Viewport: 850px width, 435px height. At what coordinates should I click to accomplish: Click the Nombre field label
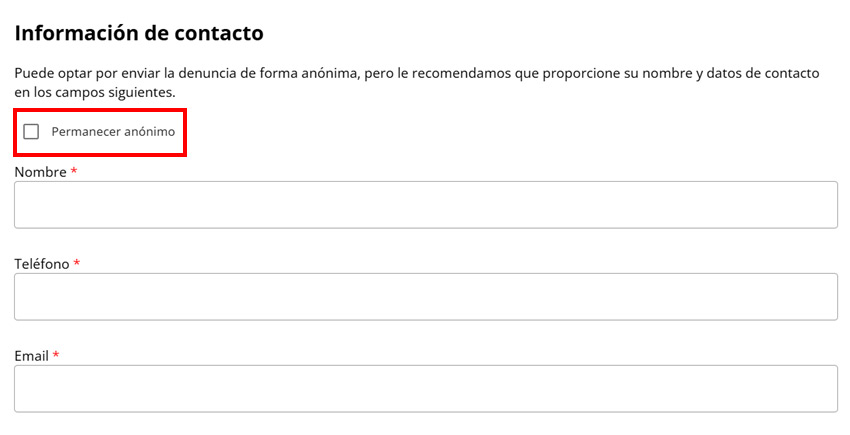point(40,172)
